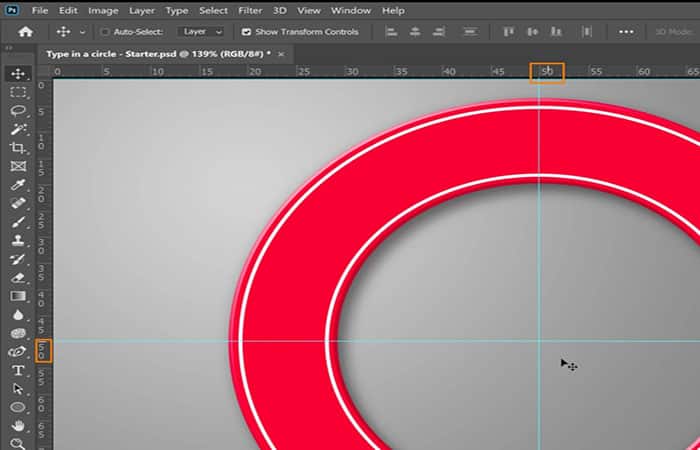The image size is (700, 450).
Task: Go to the Home screen icon
Action: click(25, 32)
